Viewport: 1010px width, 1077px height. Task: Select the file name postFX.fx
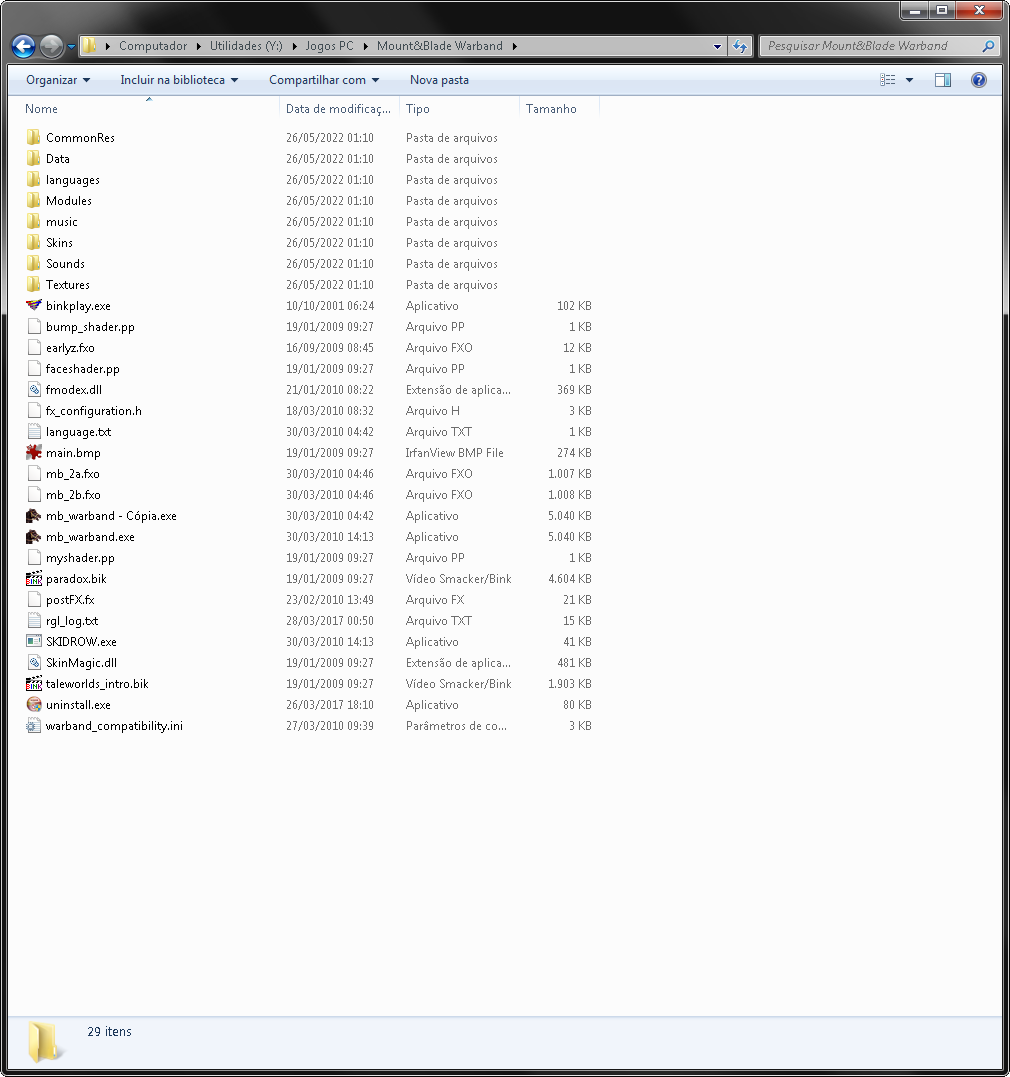[x=70, y=600]
